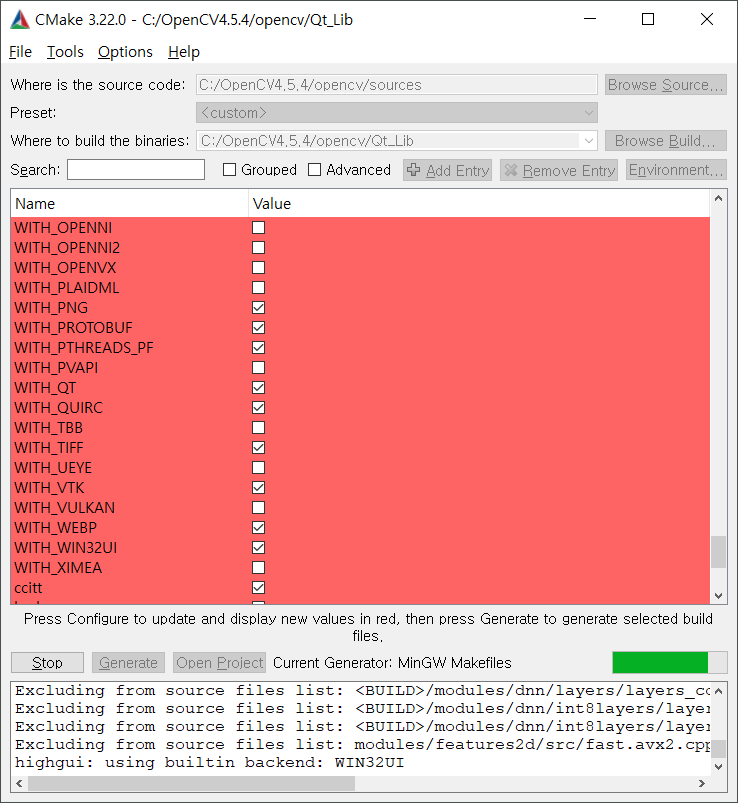Click the CMake logo in title bar
Screen dimensions: 738x803
click(x=20, y=19)
